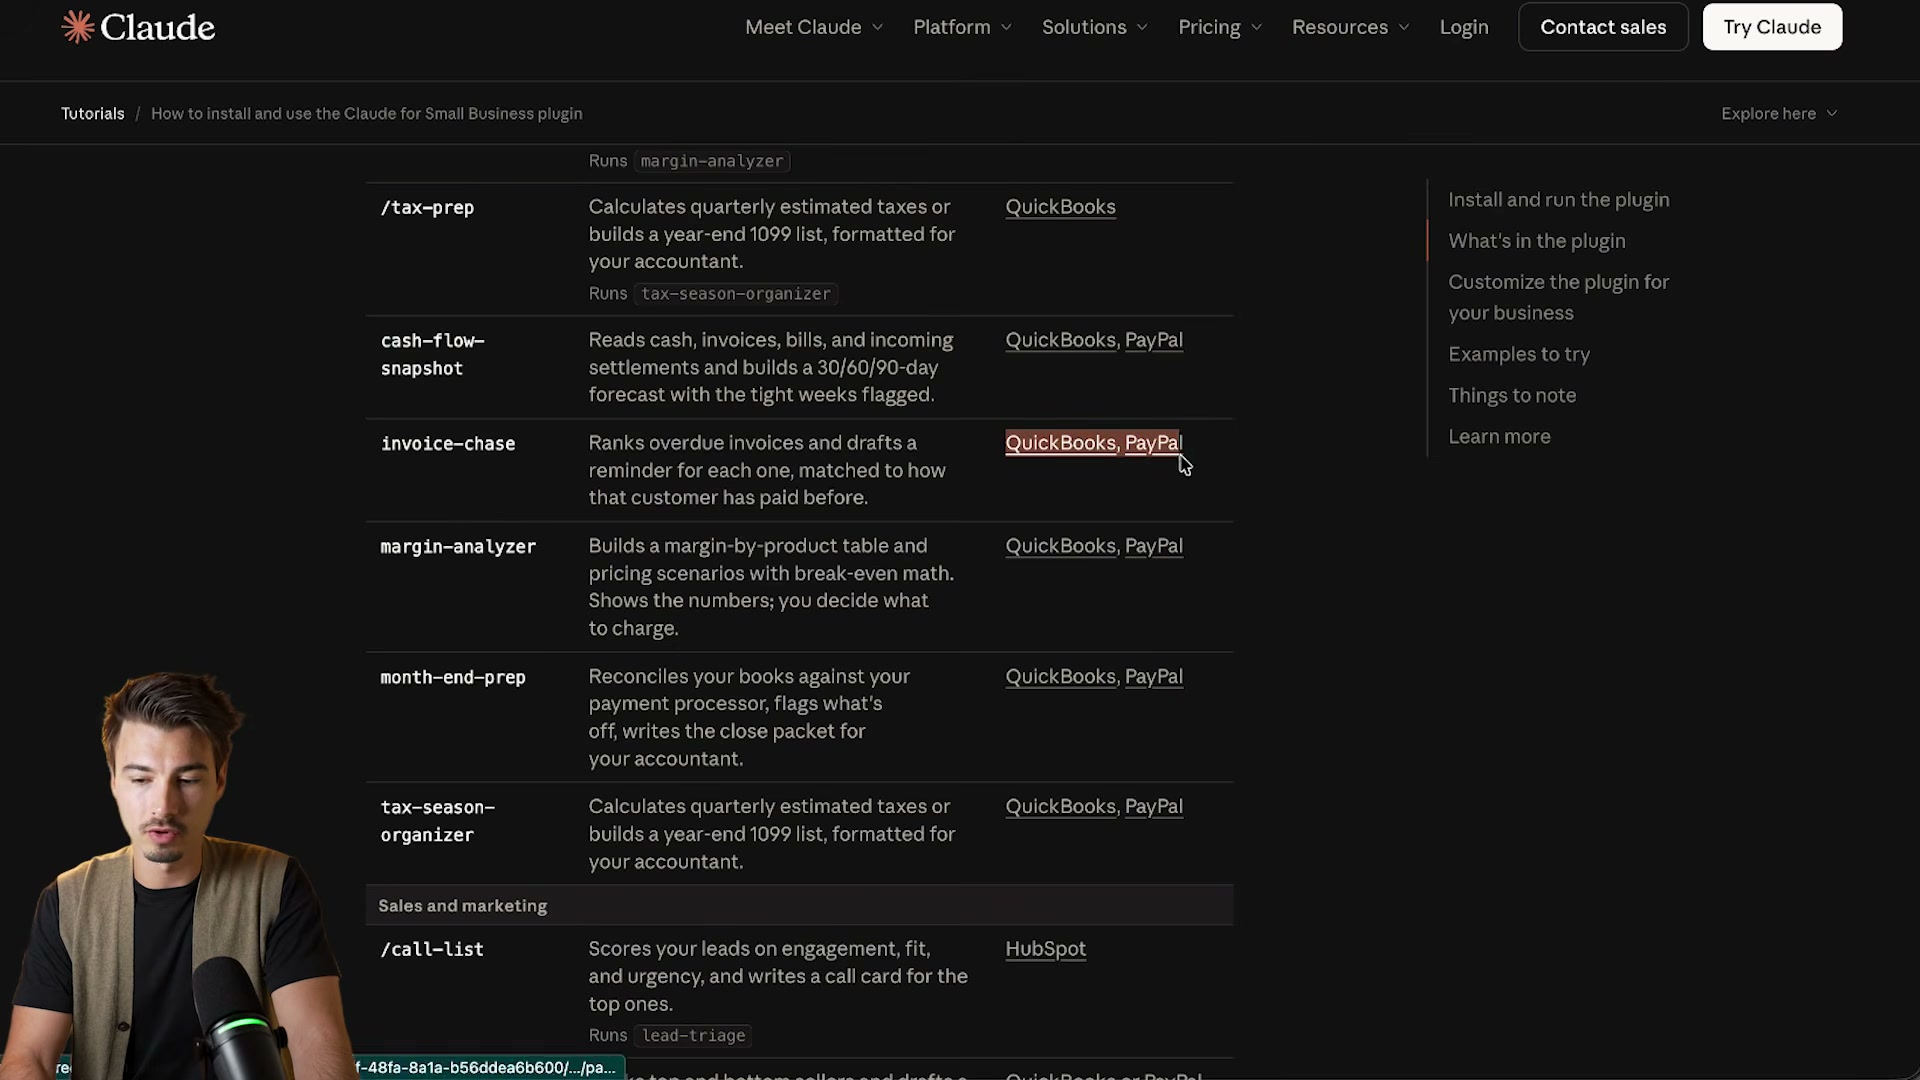Click the Try Claude button
This screenshot has height=1080, width=1920.
pos(1772,27)
